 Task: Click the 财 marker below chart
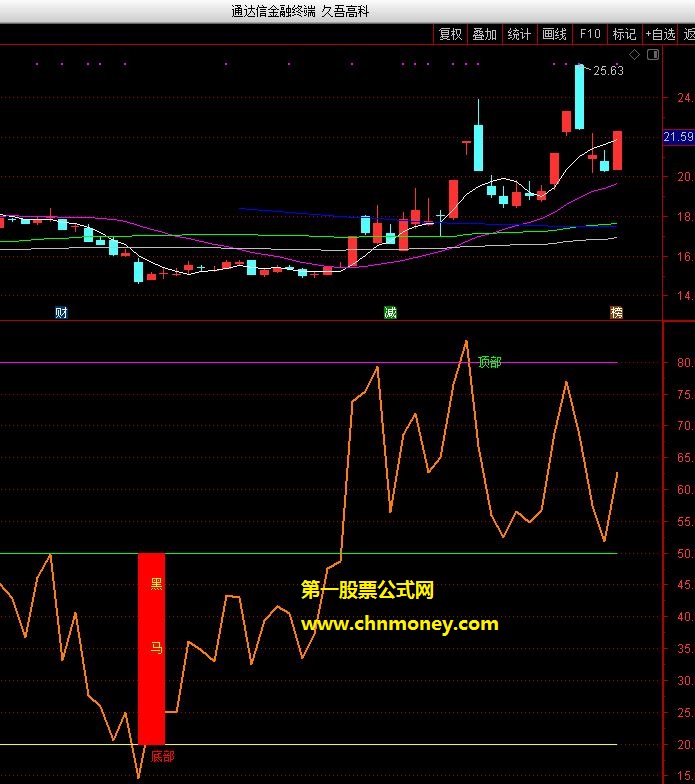pos(61,312)
